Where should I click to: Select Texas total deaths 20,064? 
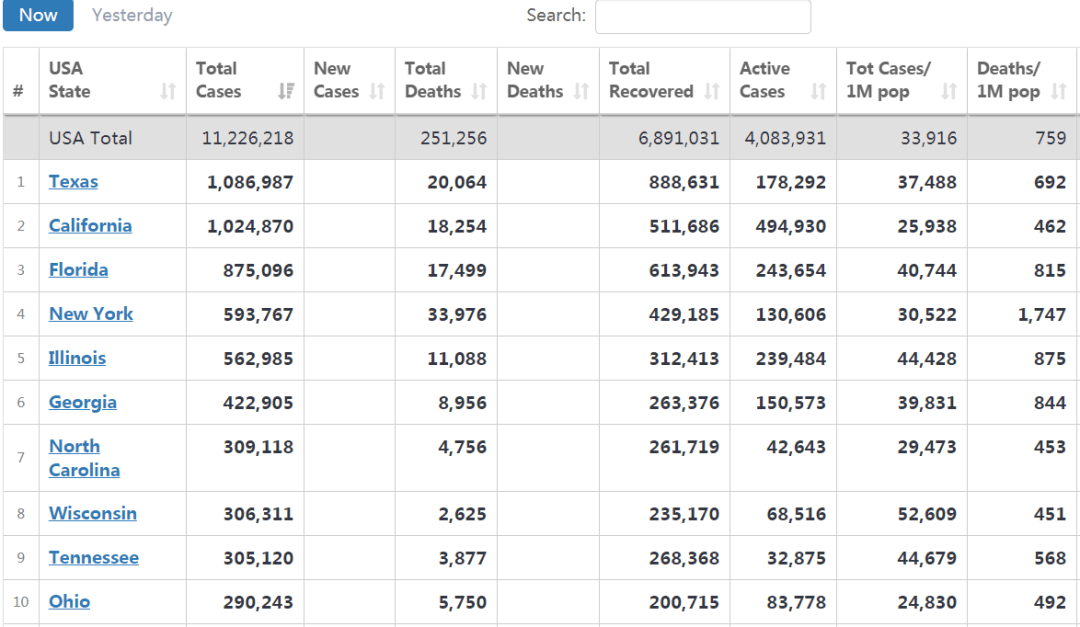click(457, 182)
